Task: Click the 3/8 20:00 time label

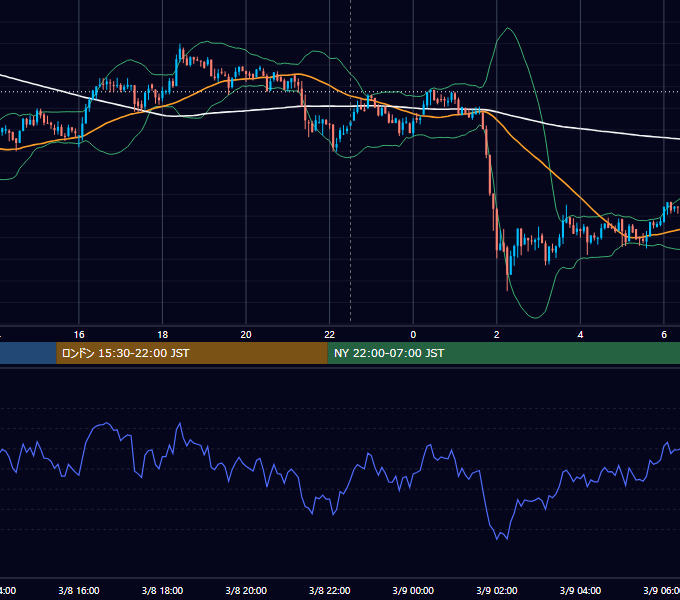Action: [246, 590]
